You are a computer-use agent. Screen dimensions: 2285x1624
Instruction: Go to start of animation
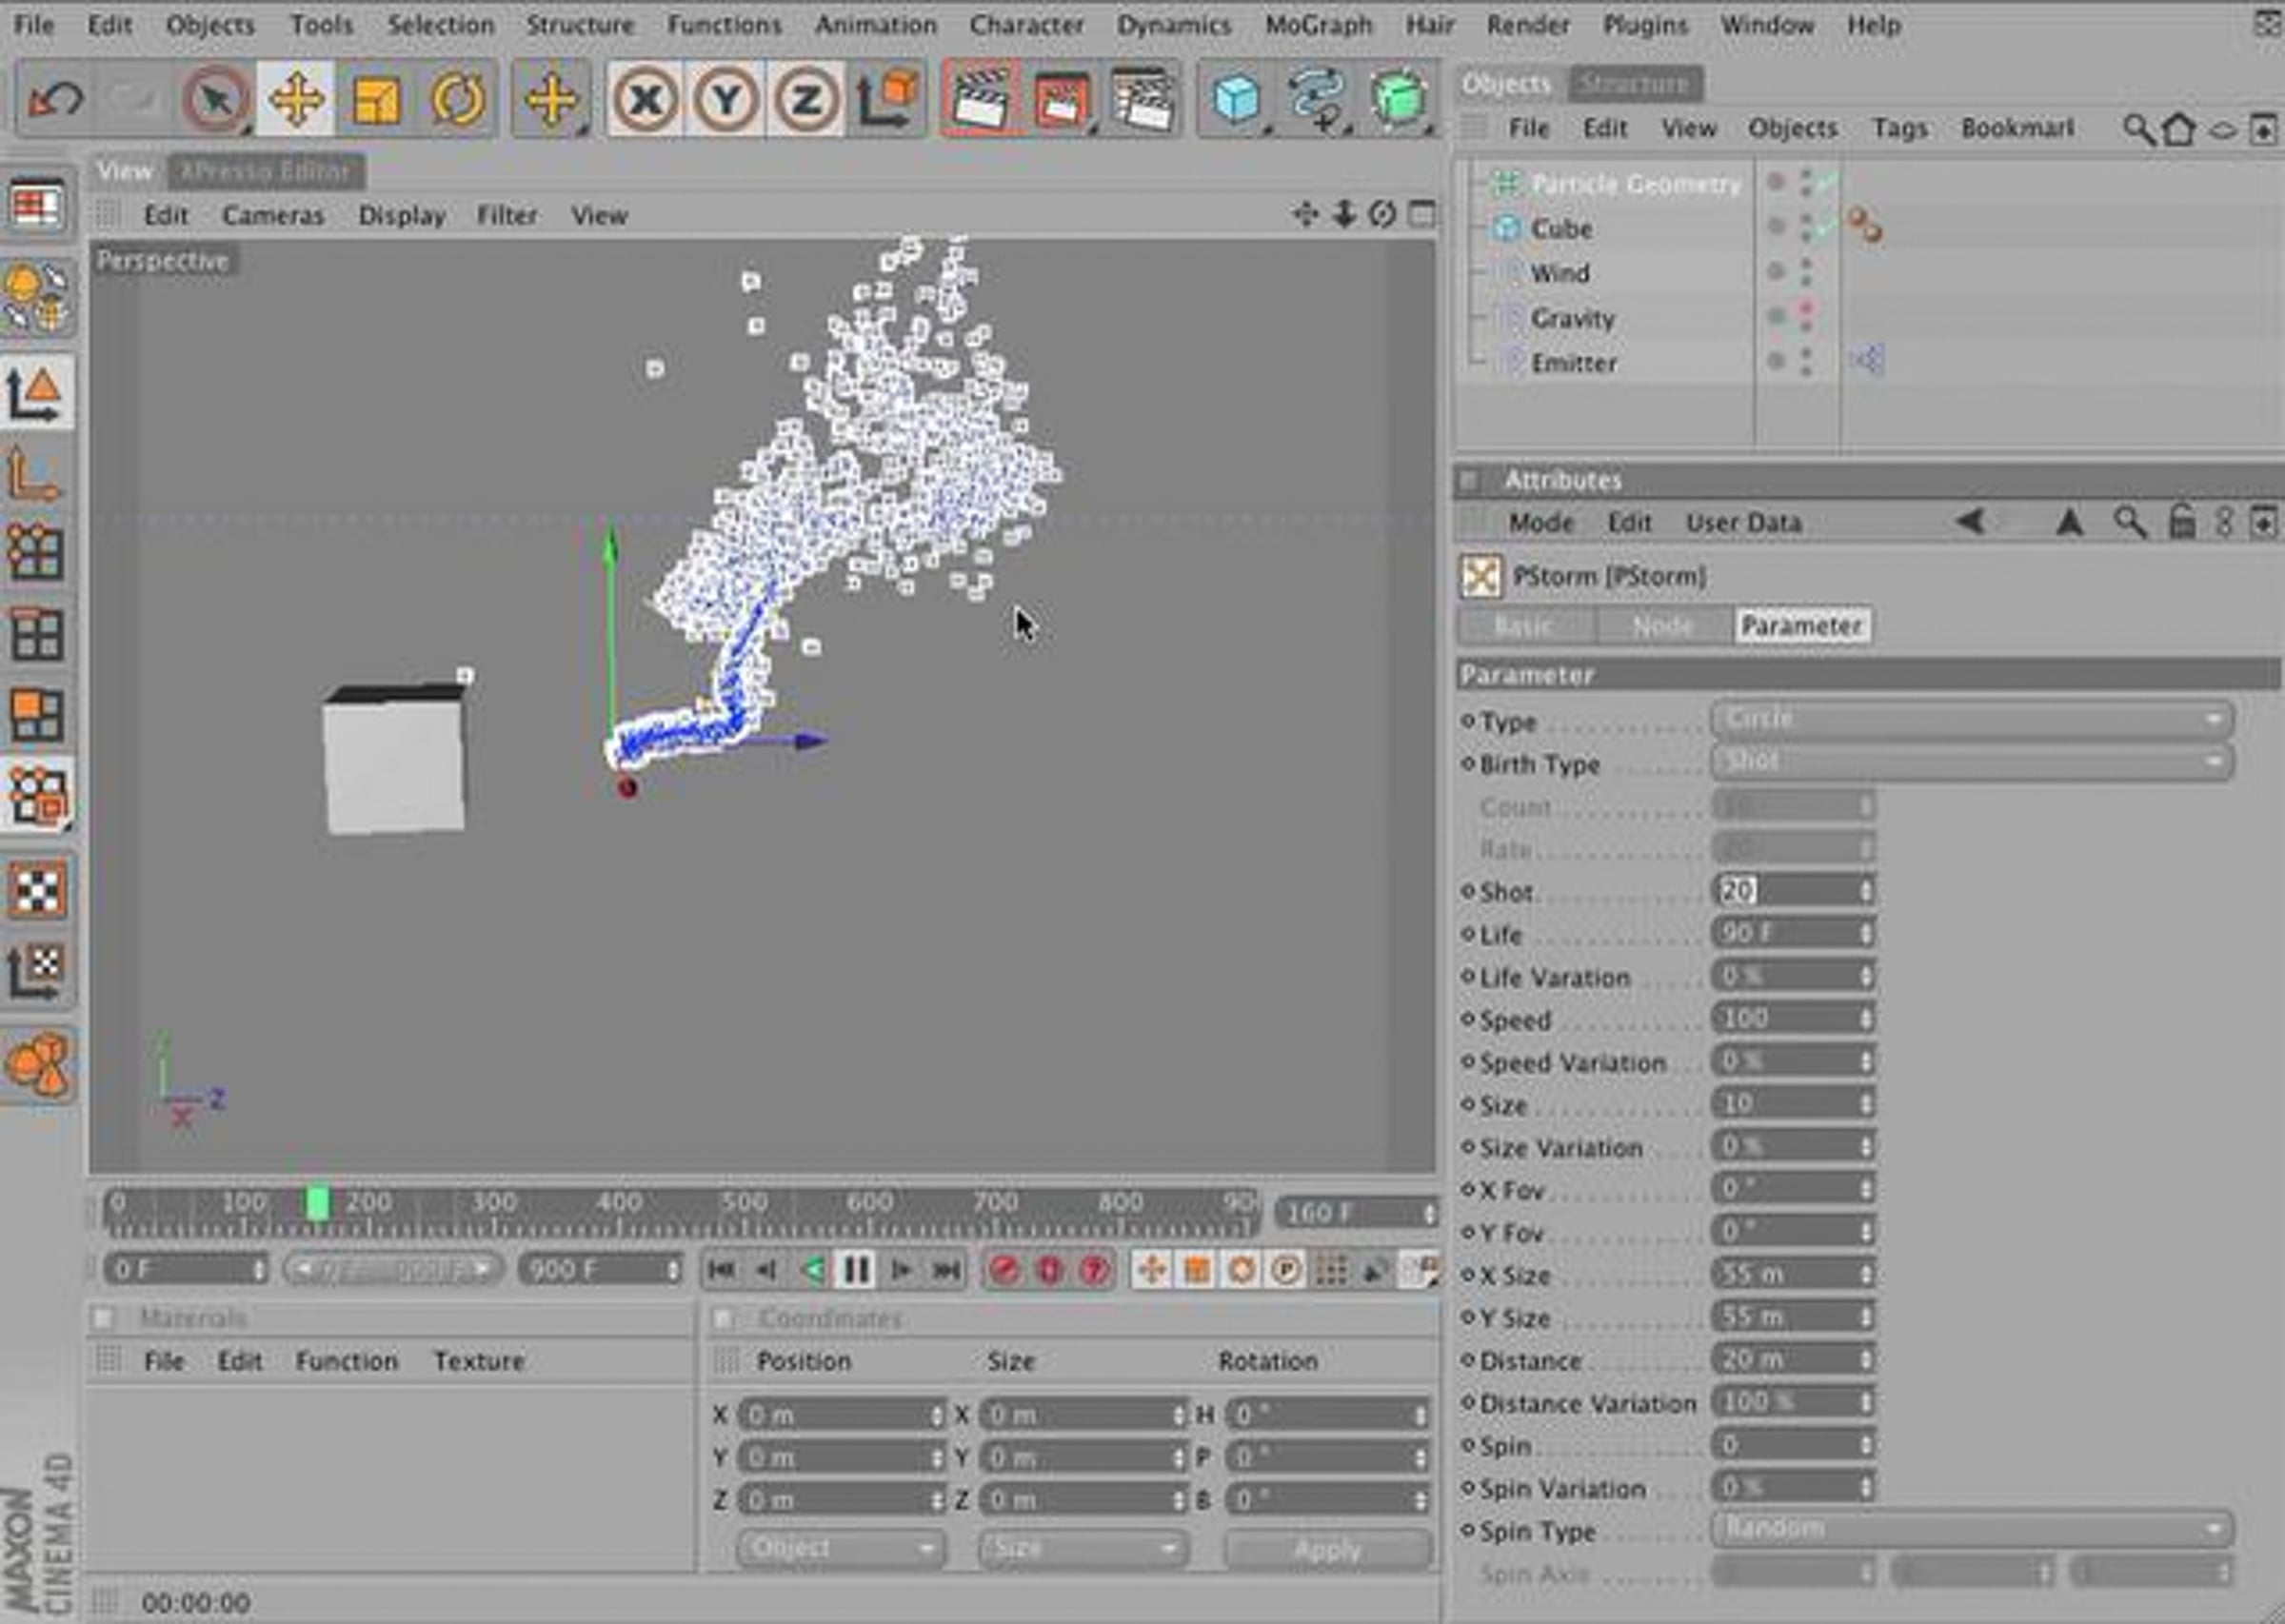721,1270
